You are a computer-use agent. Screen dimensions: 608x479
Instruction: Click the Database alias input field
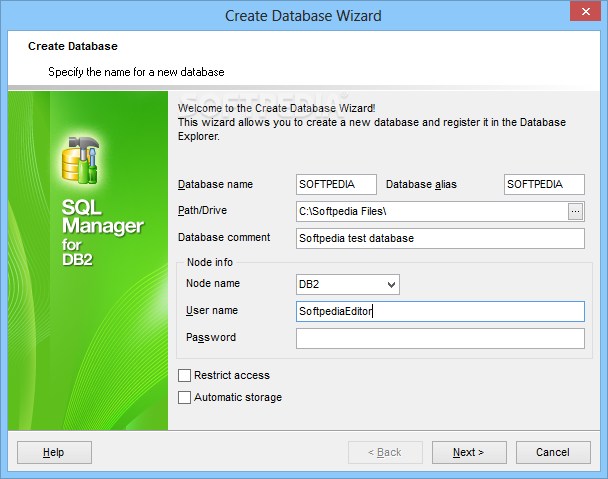tap(544, 184)
